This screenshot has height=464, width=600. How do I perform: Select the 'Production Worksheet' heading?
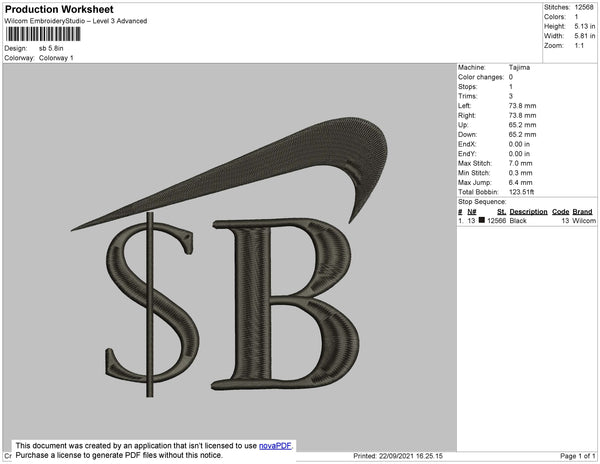tap(59, 10)
